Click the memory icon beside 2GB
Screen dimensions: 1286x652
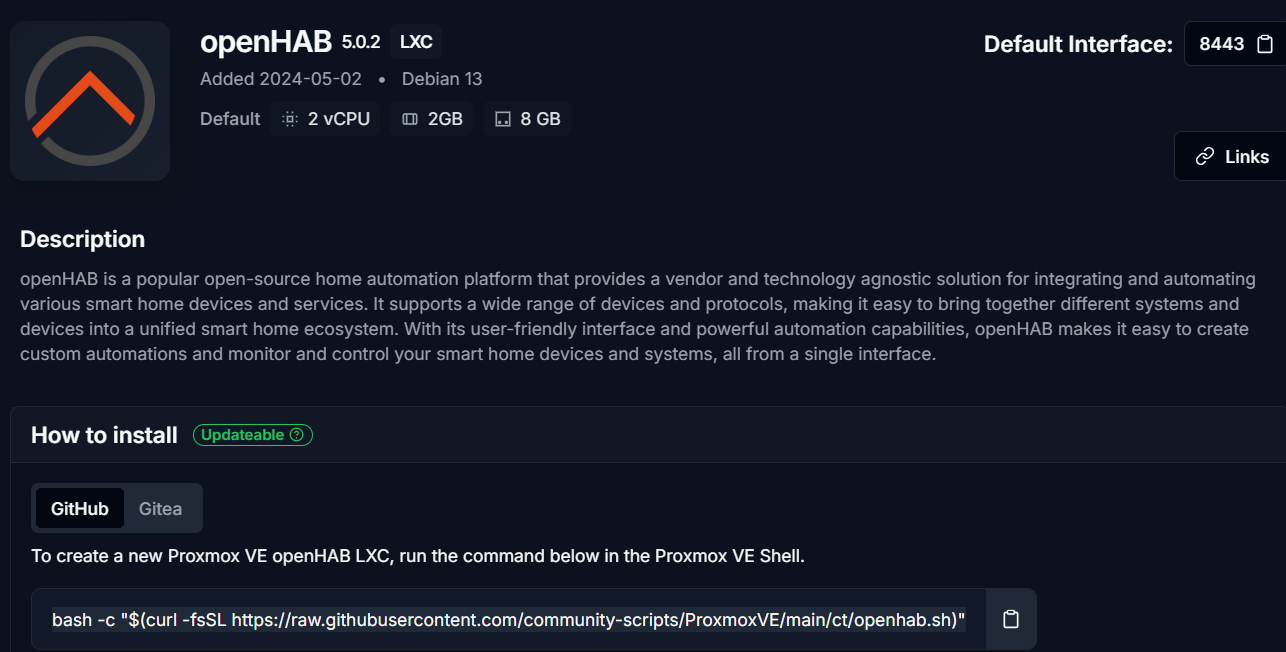pyautogui.click(x=410, y=119)
